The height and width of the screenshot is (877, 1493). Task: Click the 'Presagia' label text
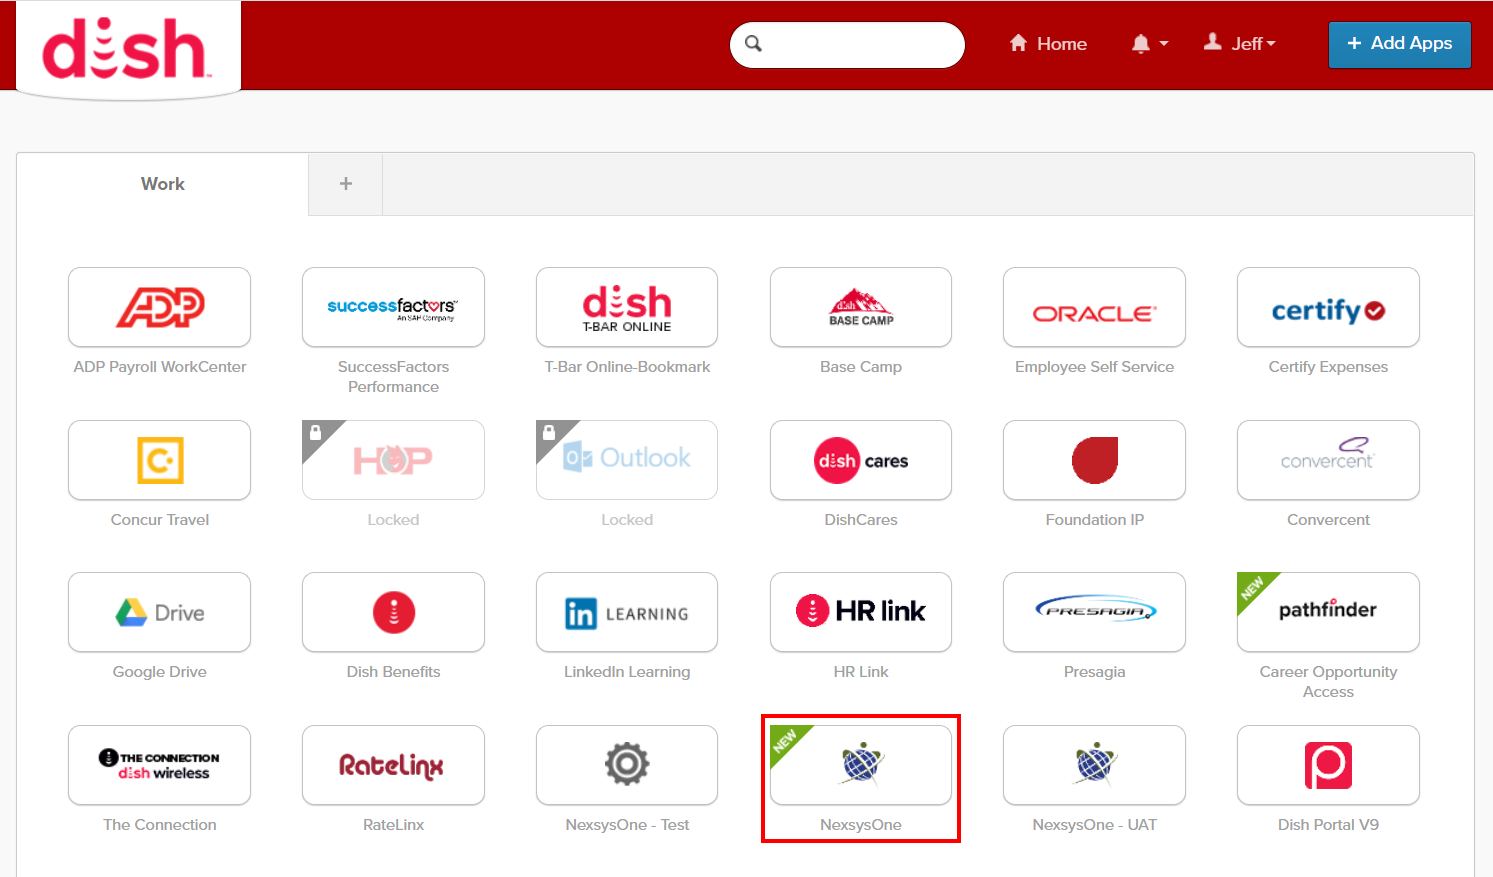1094,672
